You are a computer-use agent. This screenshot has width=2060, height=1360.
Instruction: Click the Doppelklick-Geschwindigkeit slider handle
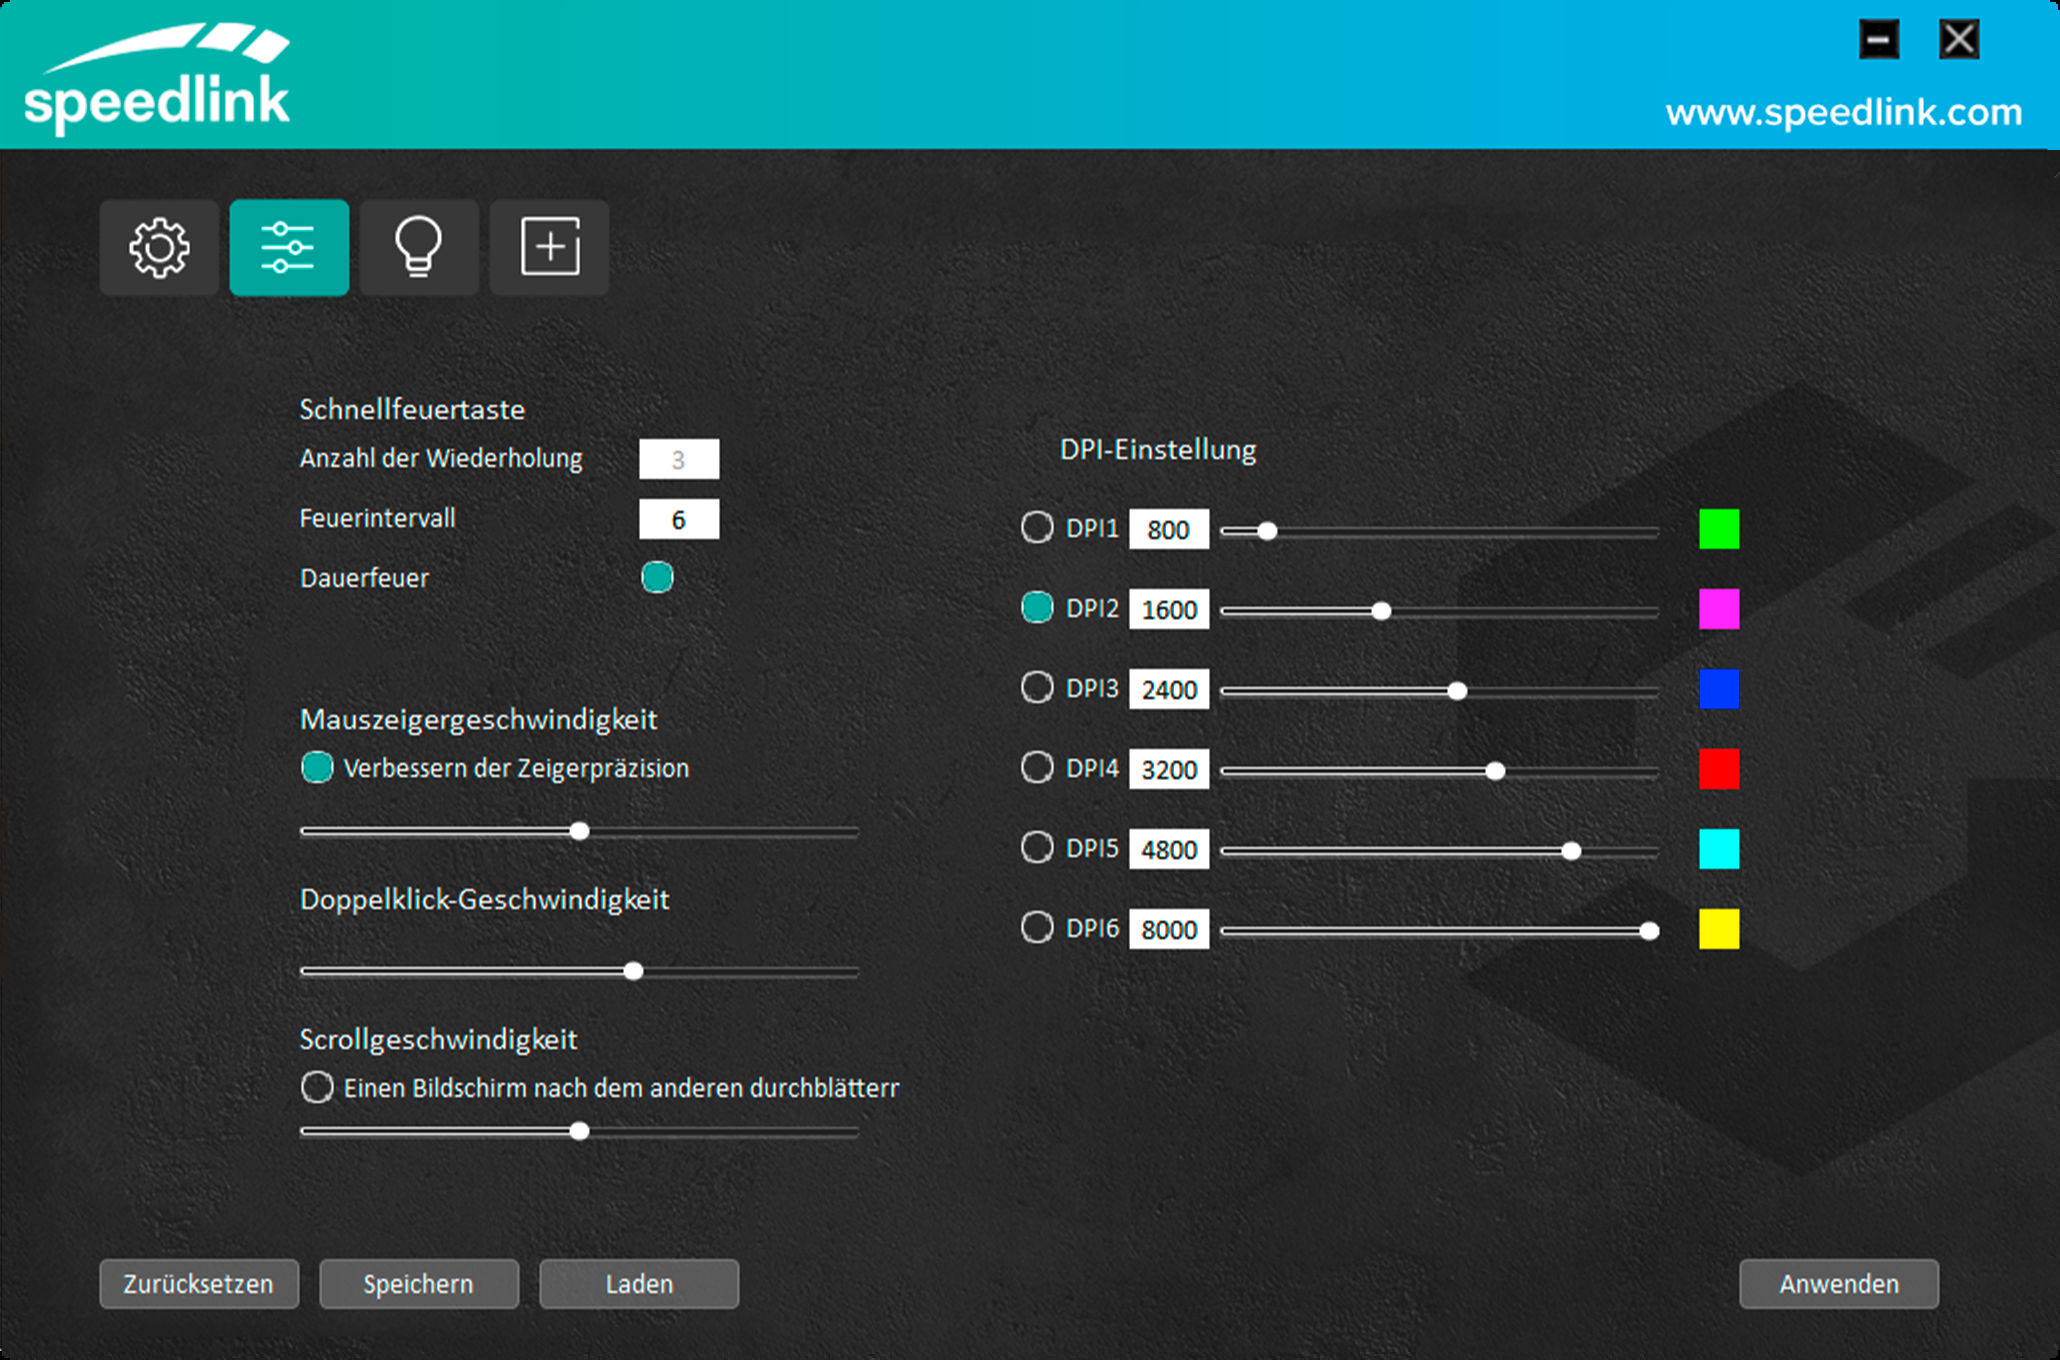pos(633,971)
